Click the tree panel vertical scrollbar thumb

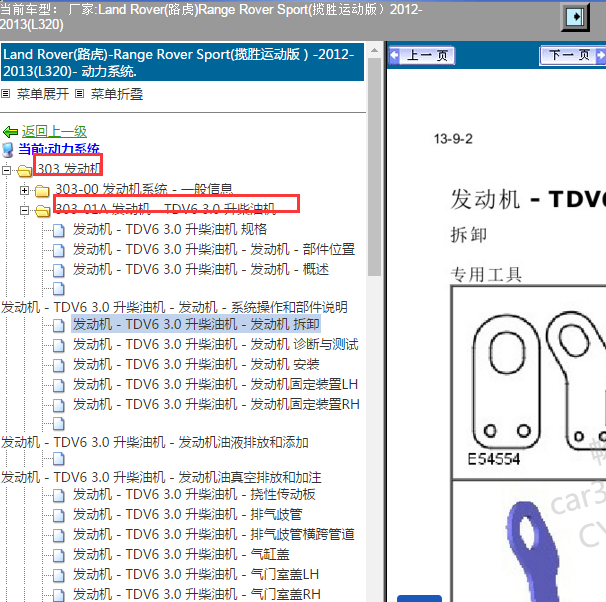point(374,167)
